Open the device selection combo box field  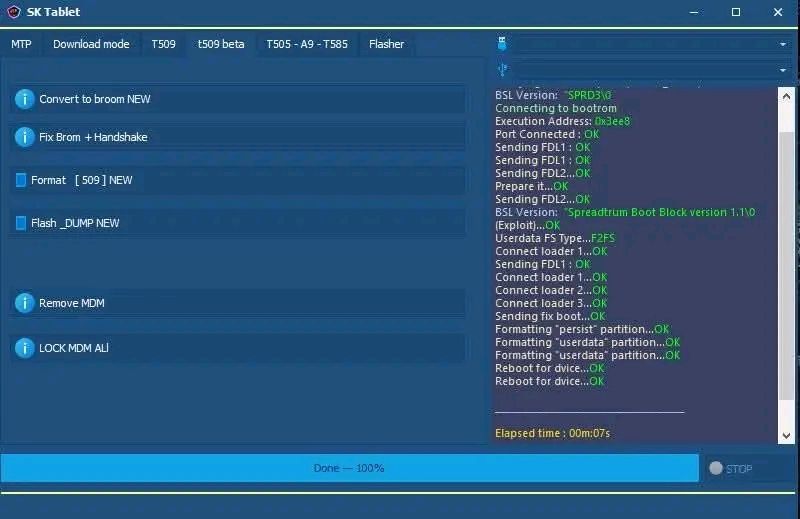point(653,44)
